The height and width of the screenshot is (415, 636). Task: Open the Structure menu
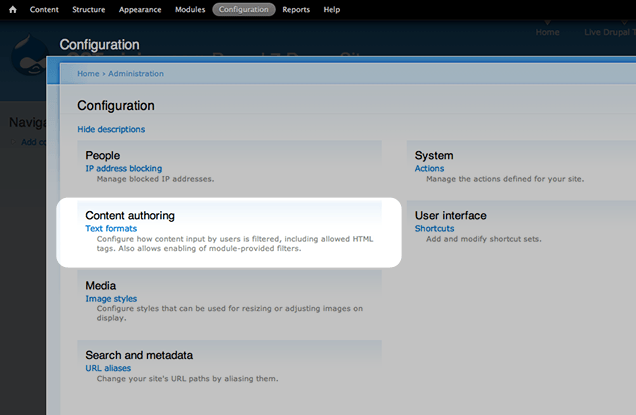click(89, 9)
